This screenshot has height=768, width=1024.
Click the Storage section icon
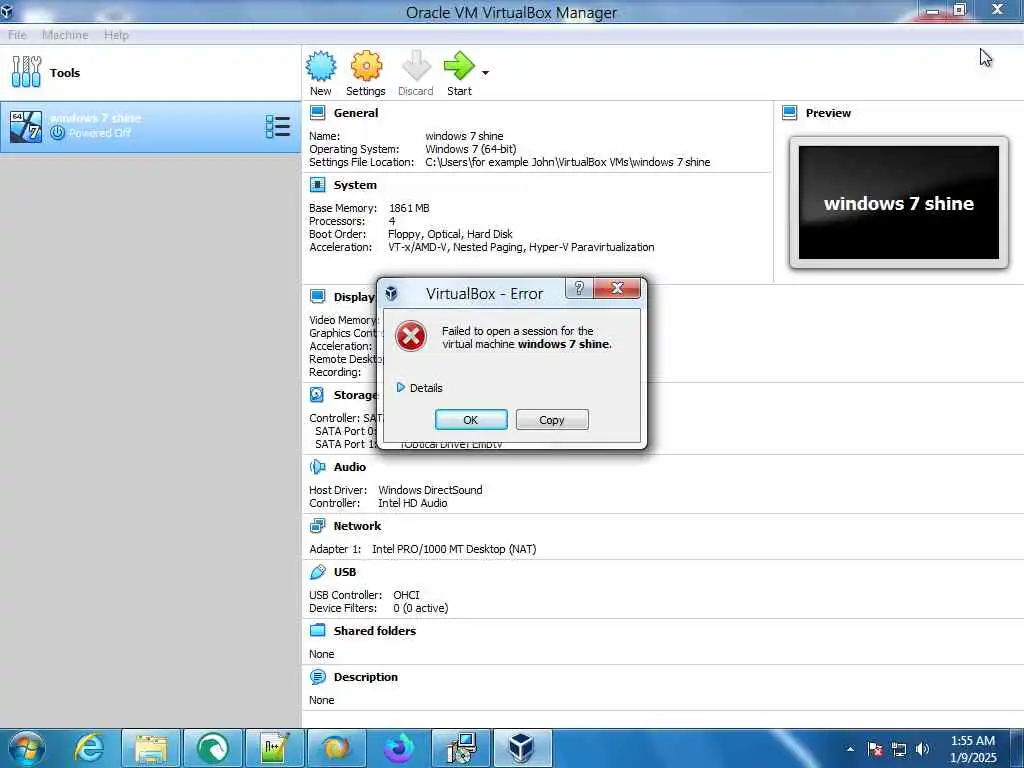[317, 394]
